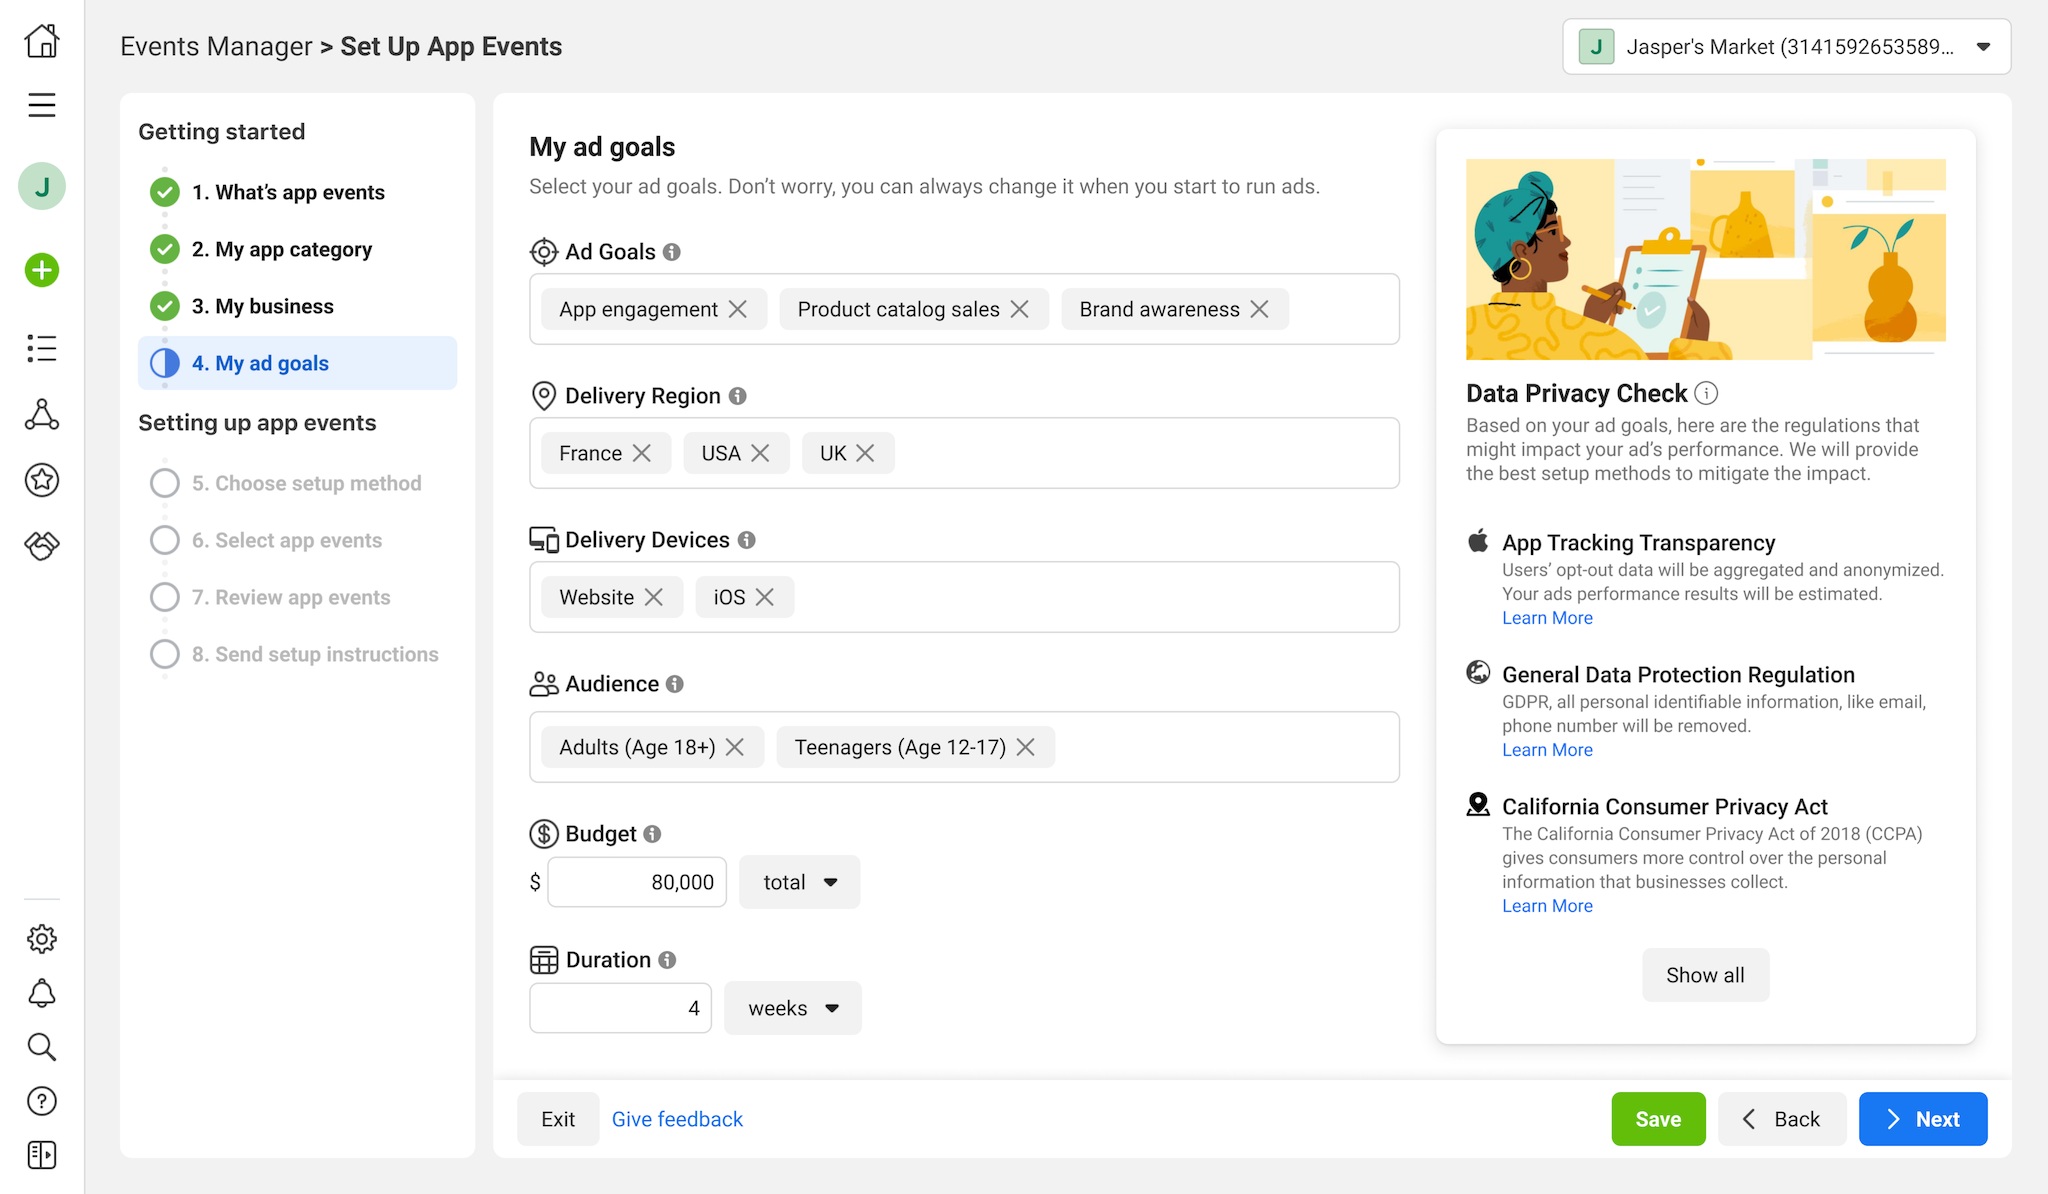Open the Give feedback link
The width and height of the screenshot is (2048, 1194).
click(x=677, y=1119)
